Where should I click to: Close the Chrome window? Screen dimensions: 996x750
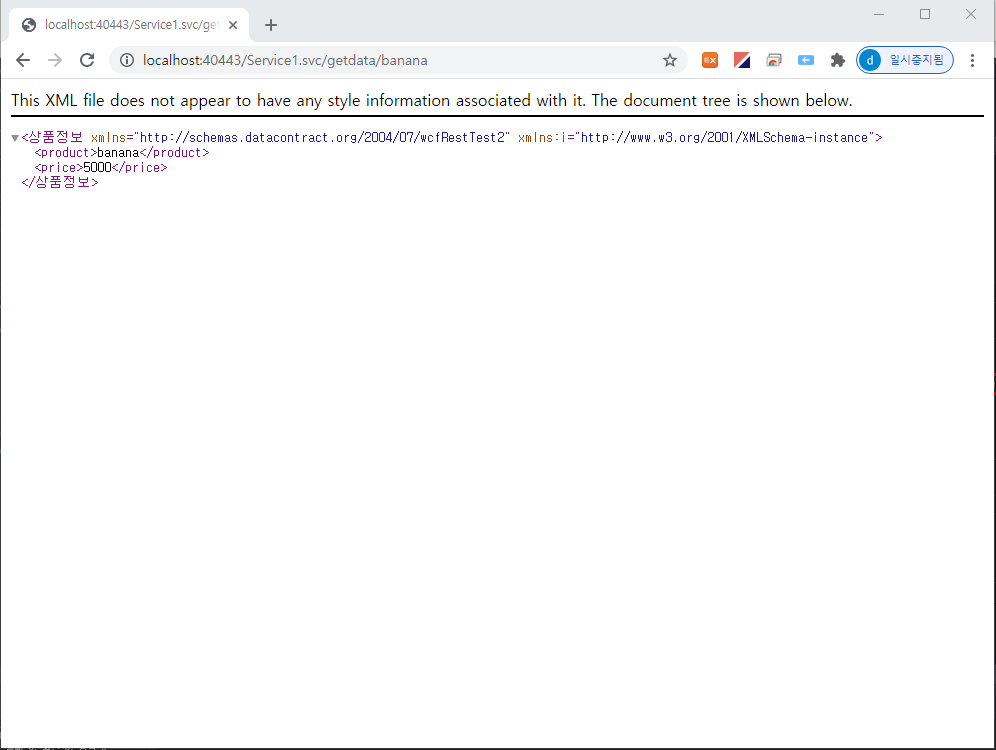pos(971,14)
